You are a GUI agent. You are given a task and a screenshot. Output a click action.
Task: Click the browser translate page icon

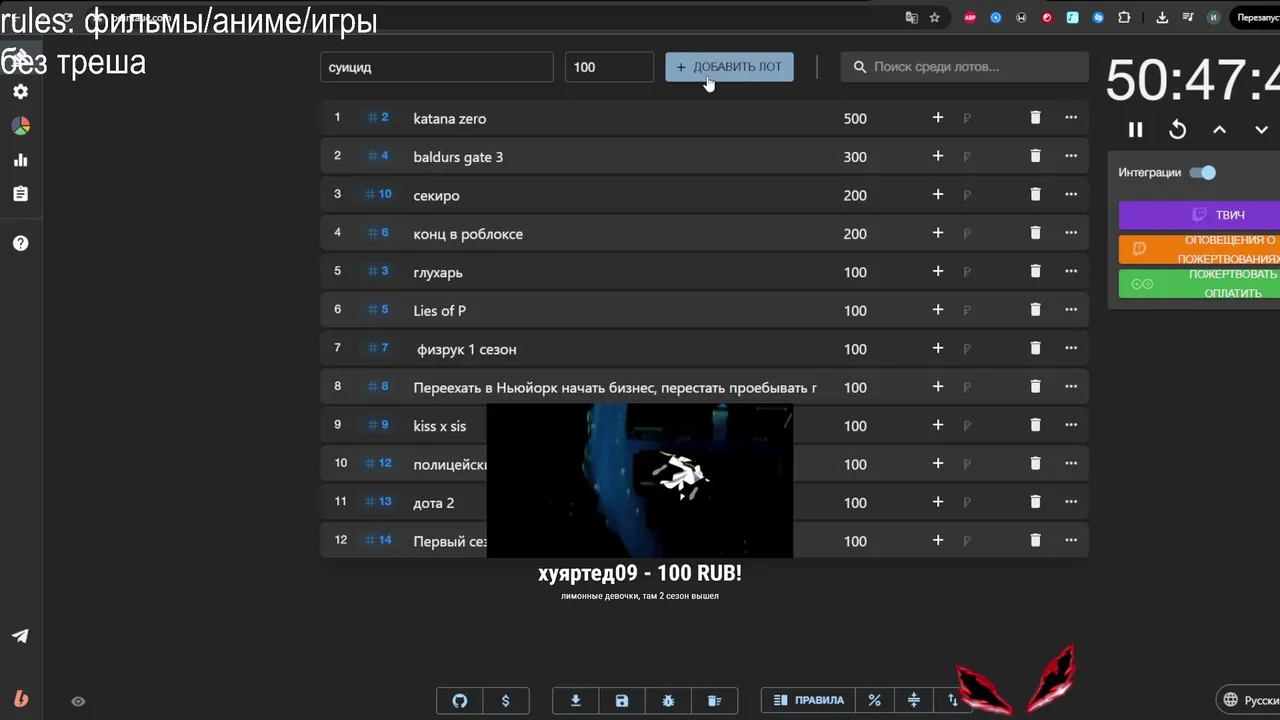click(x=911, y=17)
